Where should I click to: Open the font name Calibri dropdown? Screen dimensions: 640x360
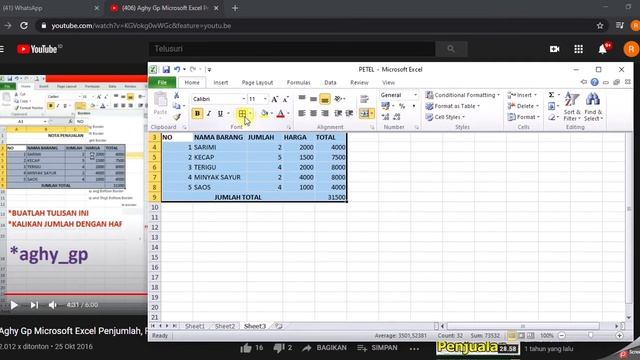pos(244,99)
